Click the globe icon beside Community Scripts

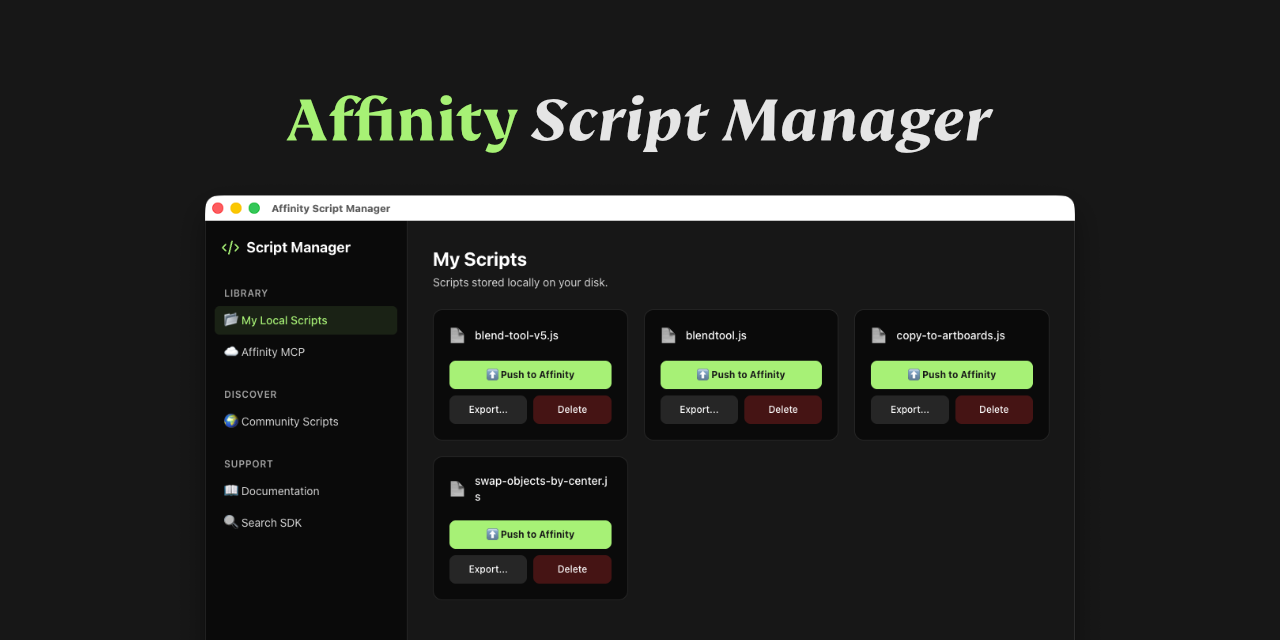click(x=231, y=421)
